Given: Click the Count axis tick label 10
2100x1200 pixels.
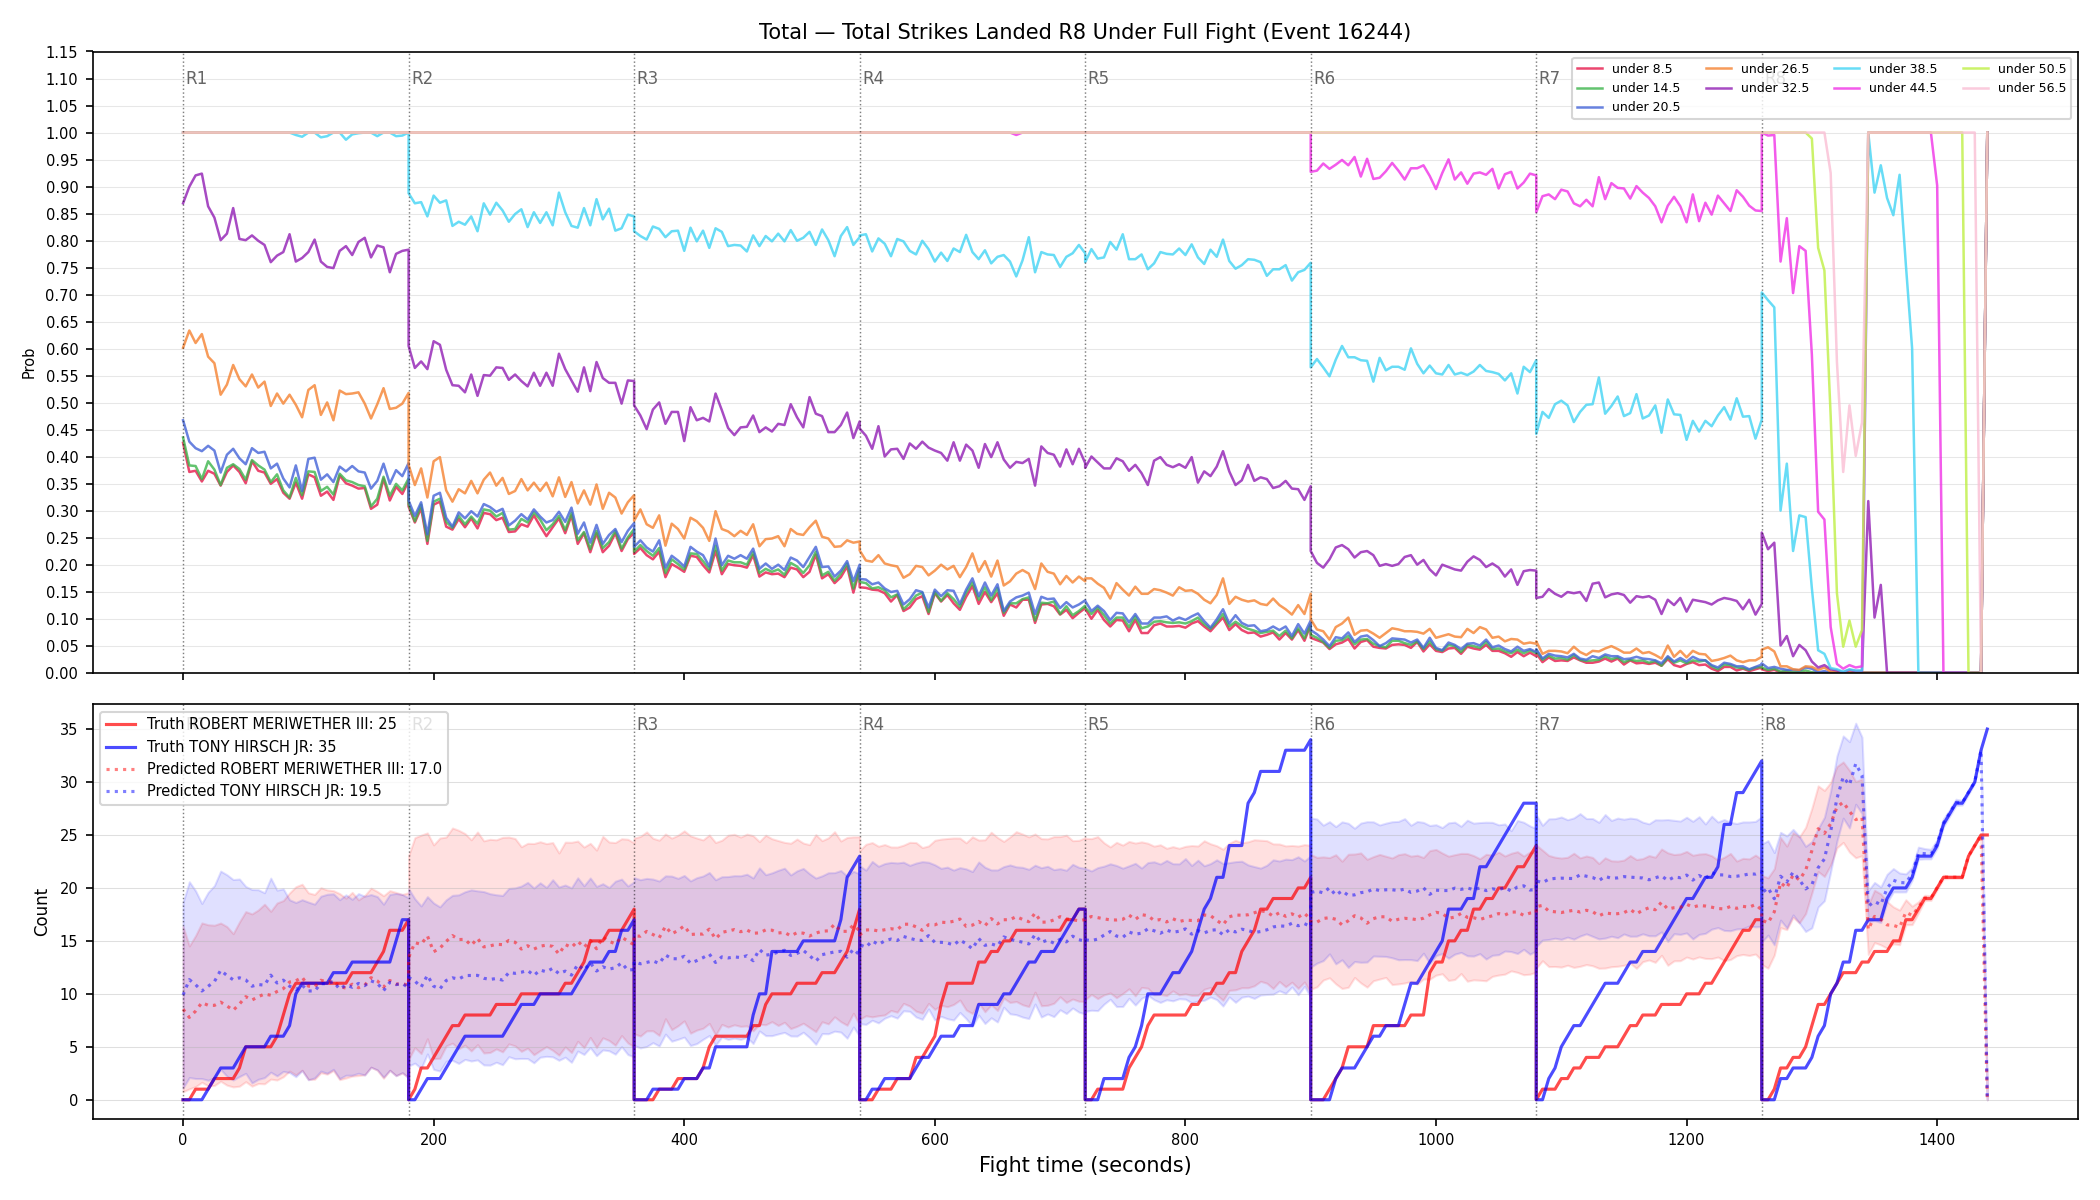Looking at the screenshot, I should (69, 995).
